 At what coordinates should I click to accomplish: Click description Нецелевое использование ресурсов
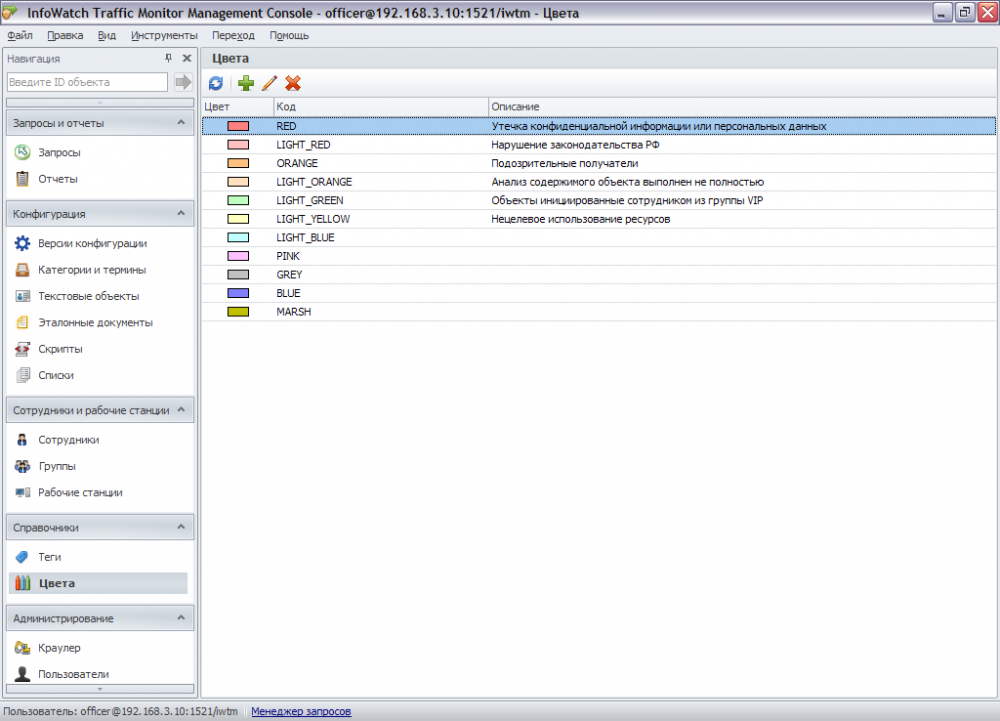click(580, 219)
